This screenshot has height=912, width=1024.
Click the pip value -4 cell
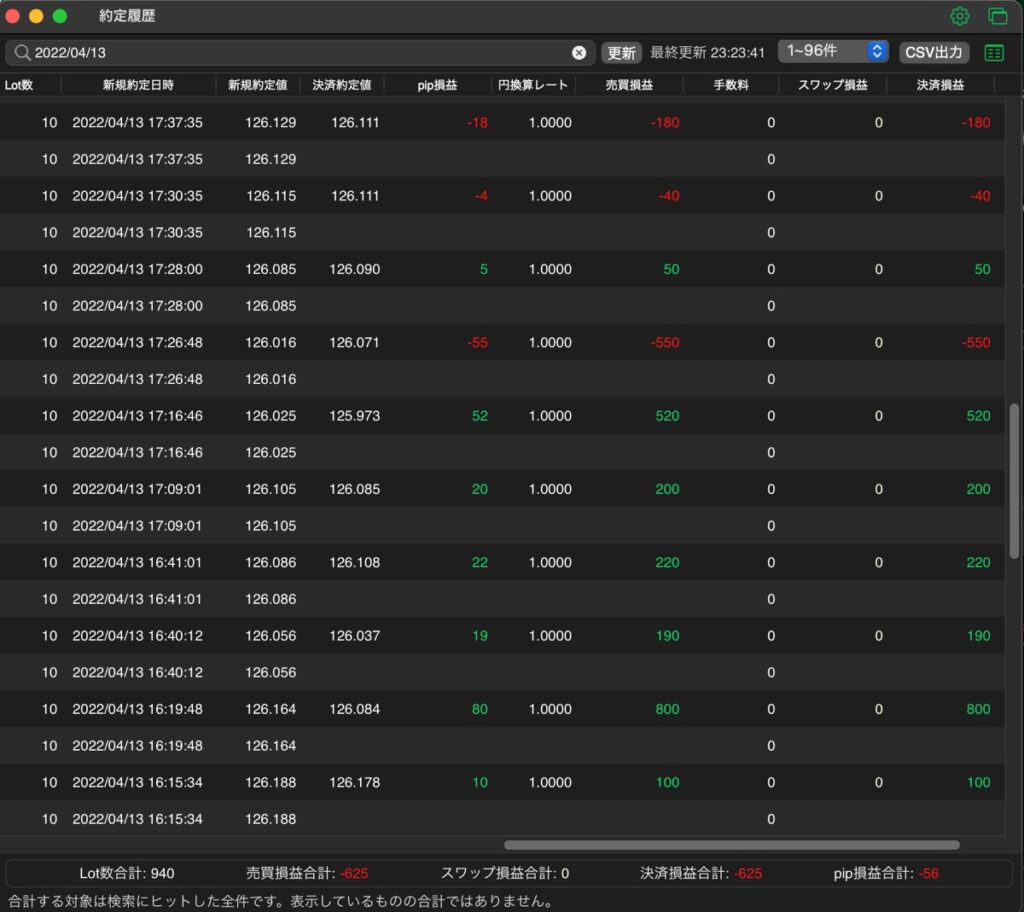pyautogui.click(x=481, y=196)
